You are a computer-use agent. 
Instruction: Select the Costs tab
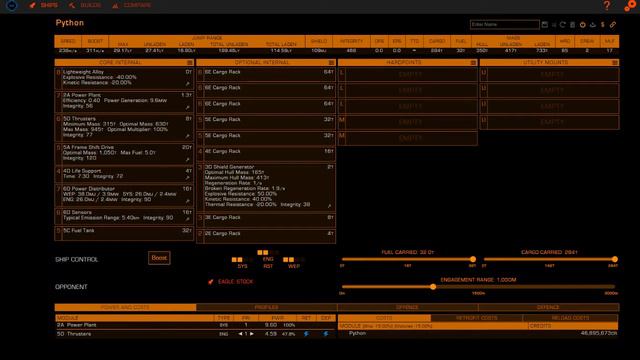pyautogui.click(x=384, y=318)
